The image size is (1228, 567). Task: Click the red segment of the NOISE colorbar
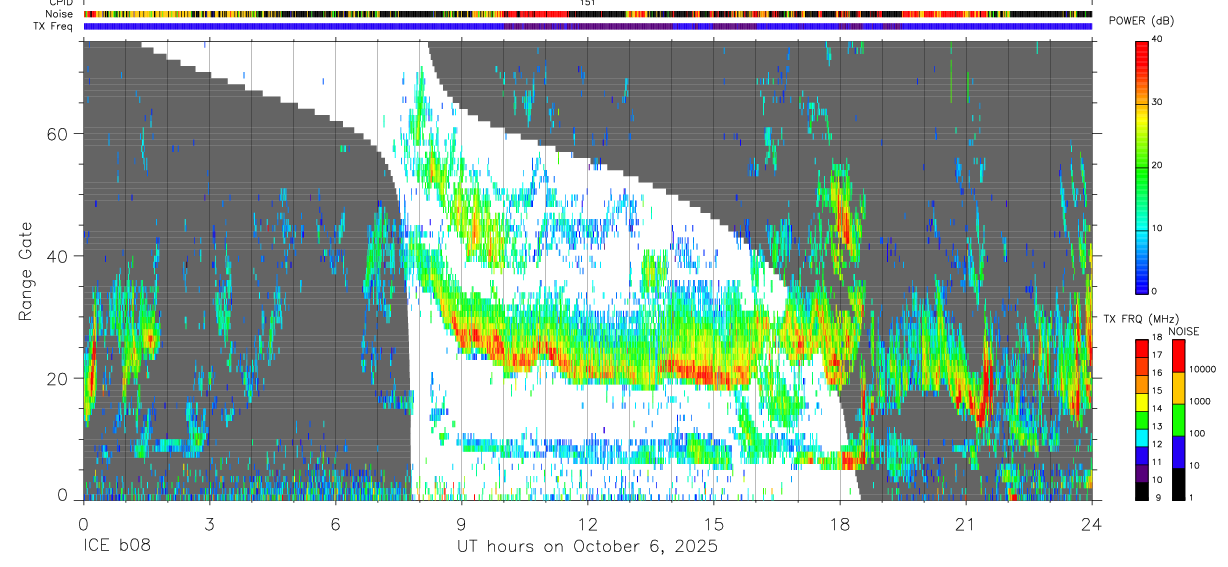click(1178, 356)
